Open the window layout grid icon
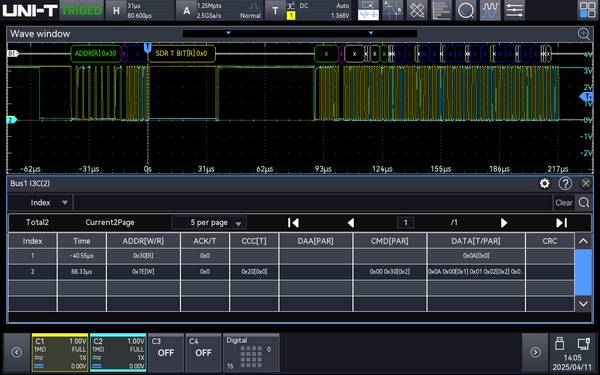This screenshot has width=600, height=375. [x=587, y=10]
